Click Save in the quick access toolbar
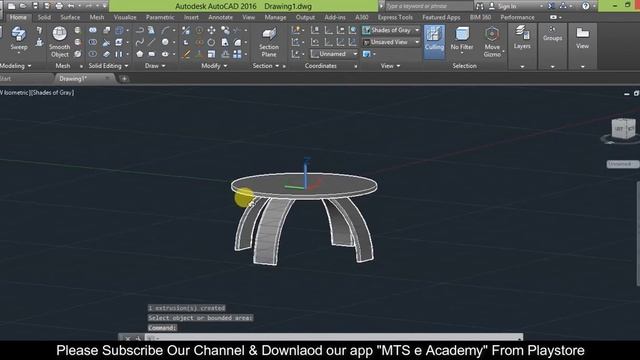This screenshot has width=640, height=360. (35, 6)
